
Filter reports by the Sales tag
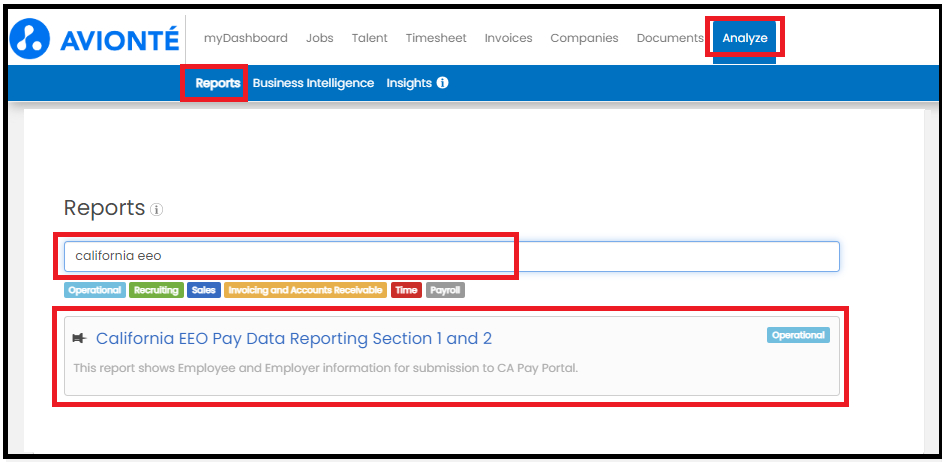tap(204, 290)
